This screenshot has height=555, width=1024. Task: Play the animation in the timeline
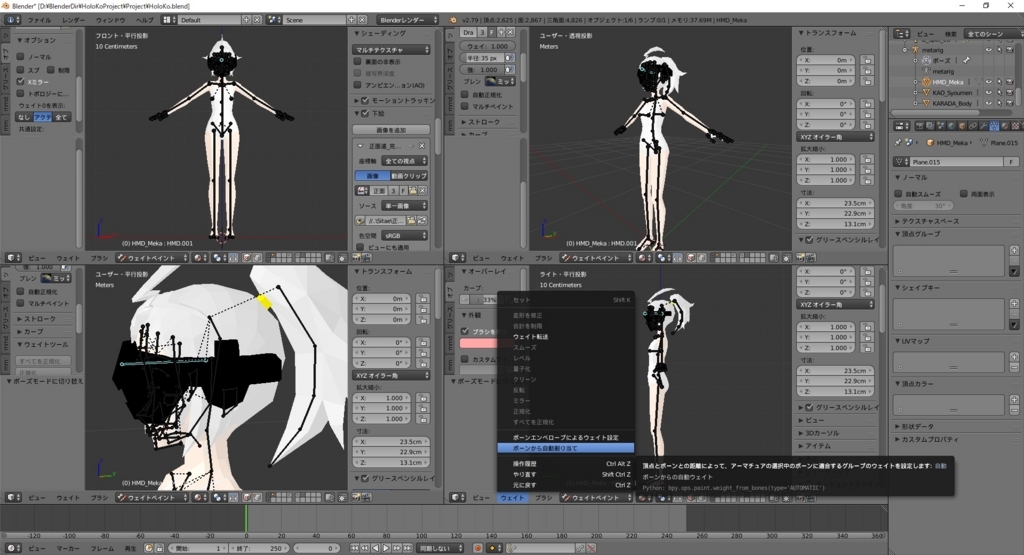pos(386,548)
